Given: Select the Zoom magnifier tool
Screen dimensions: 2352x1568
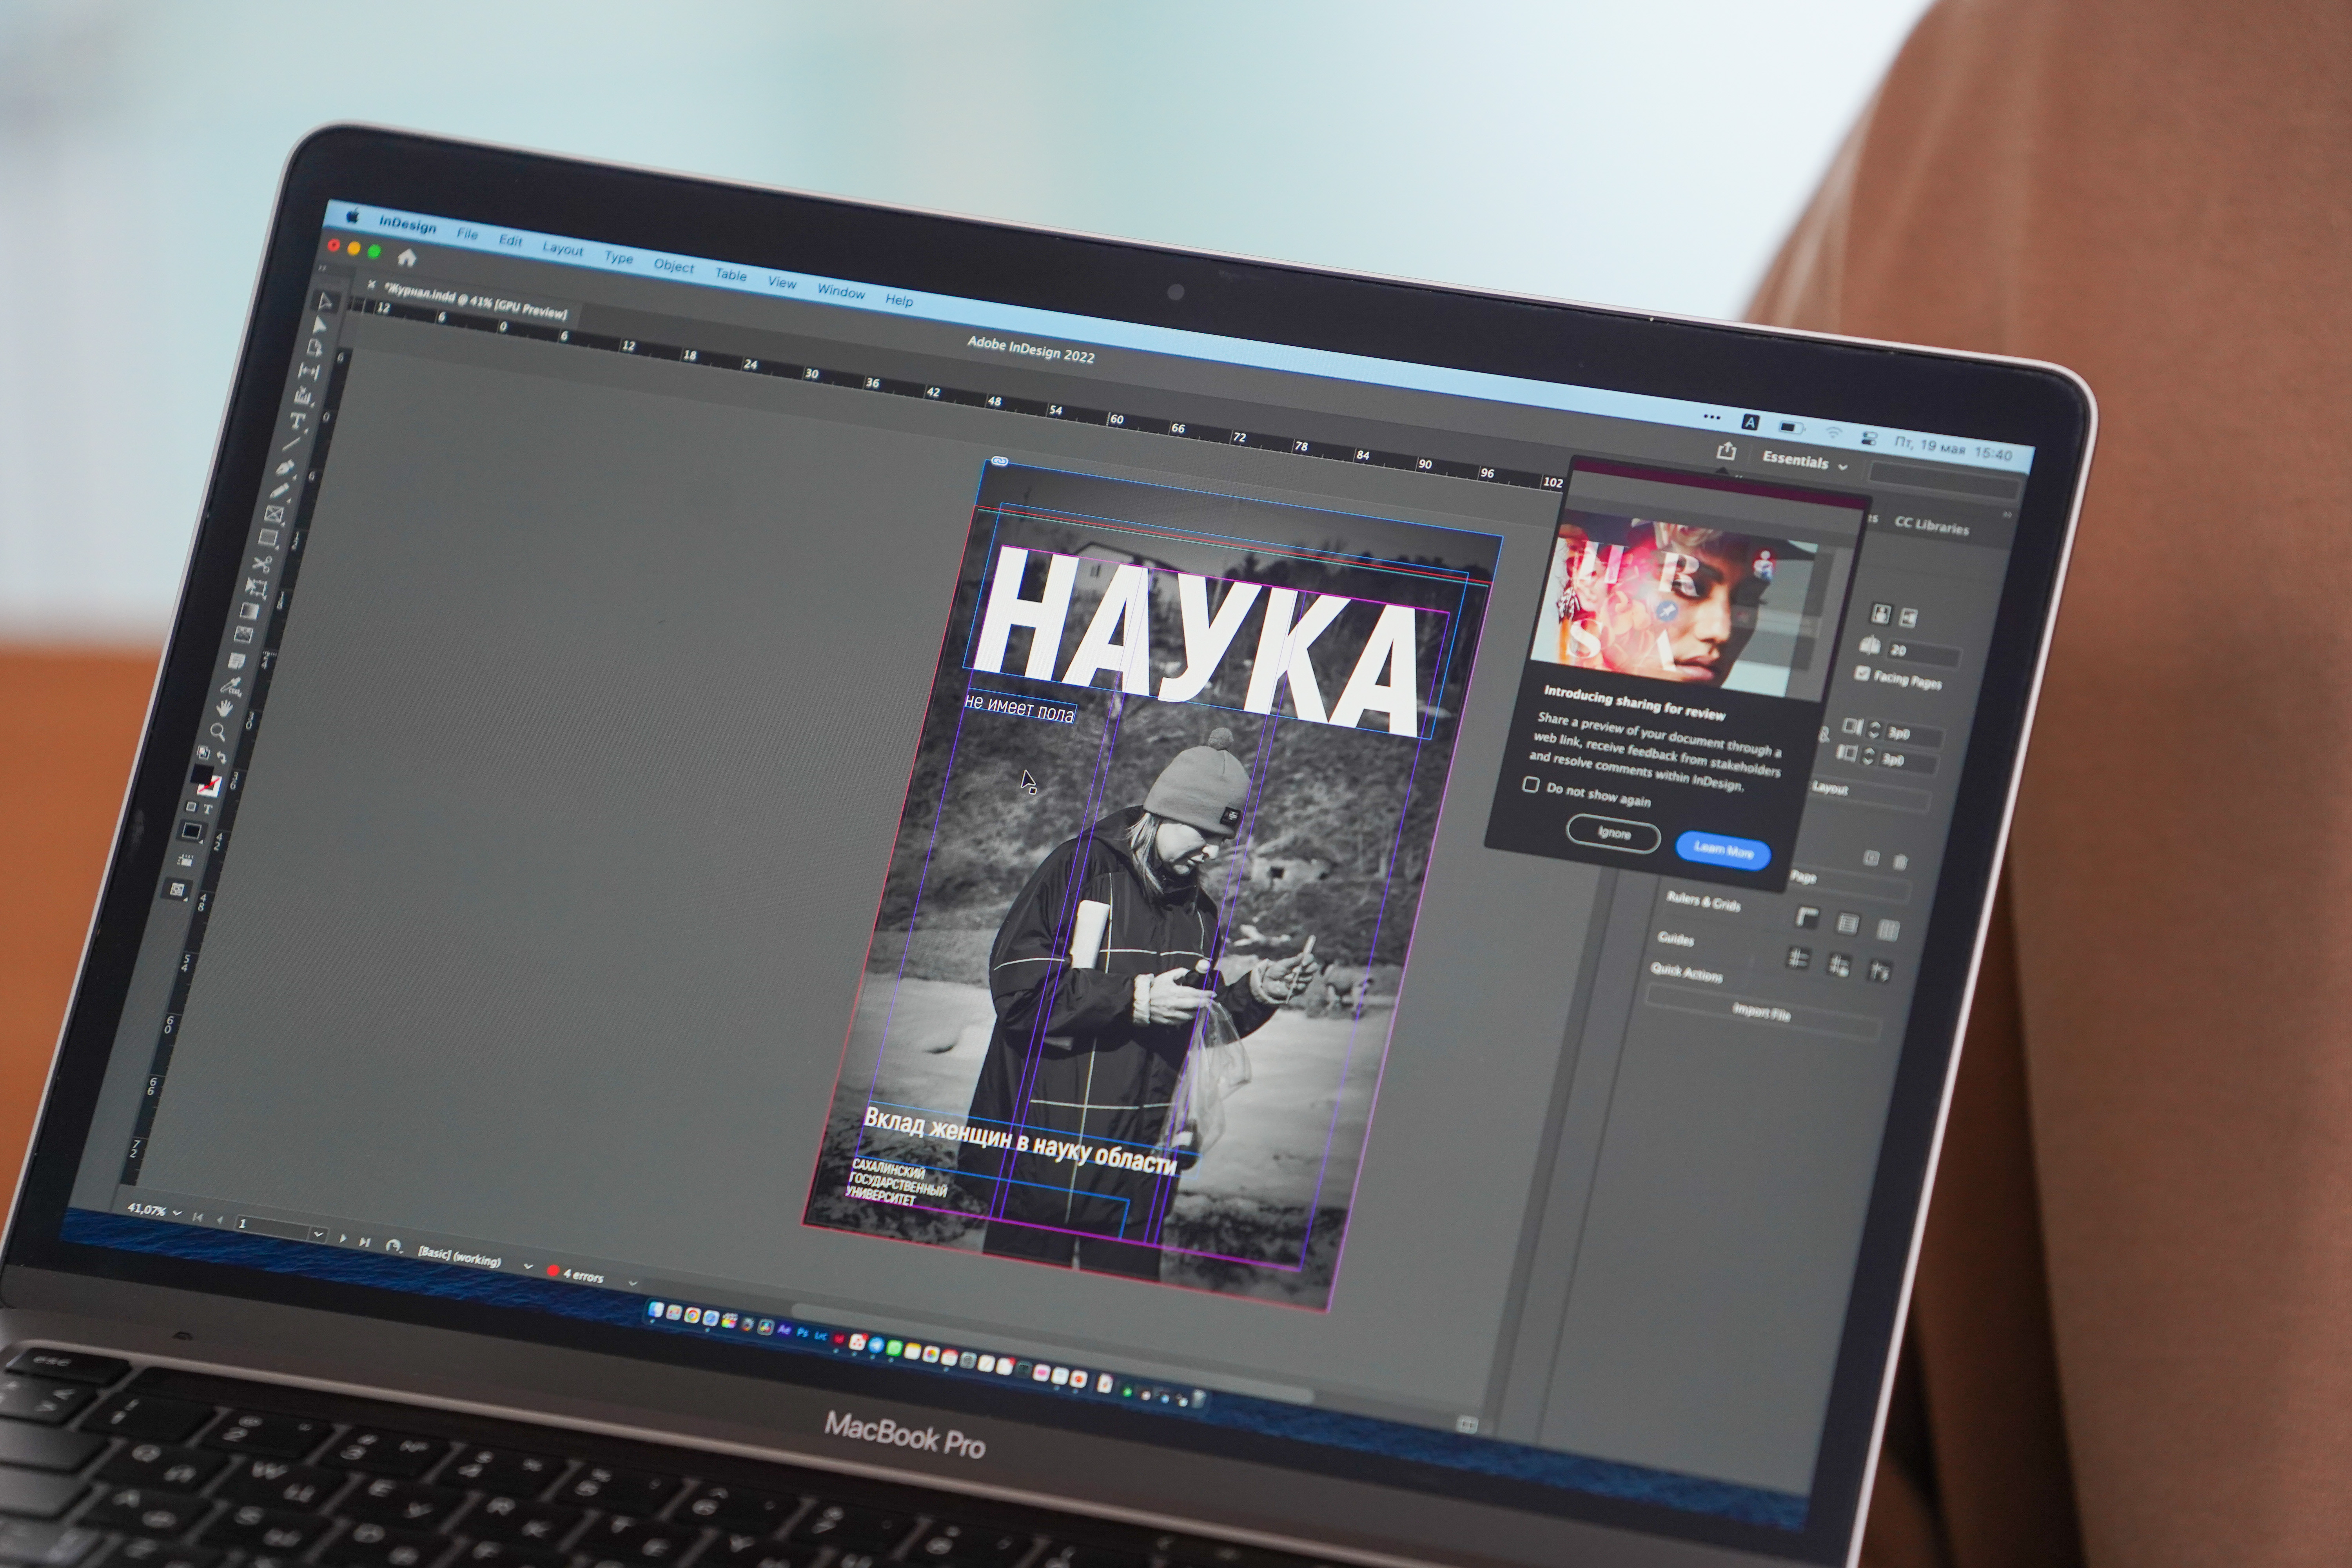Looking at the screenshot, I should click(218, 732).
